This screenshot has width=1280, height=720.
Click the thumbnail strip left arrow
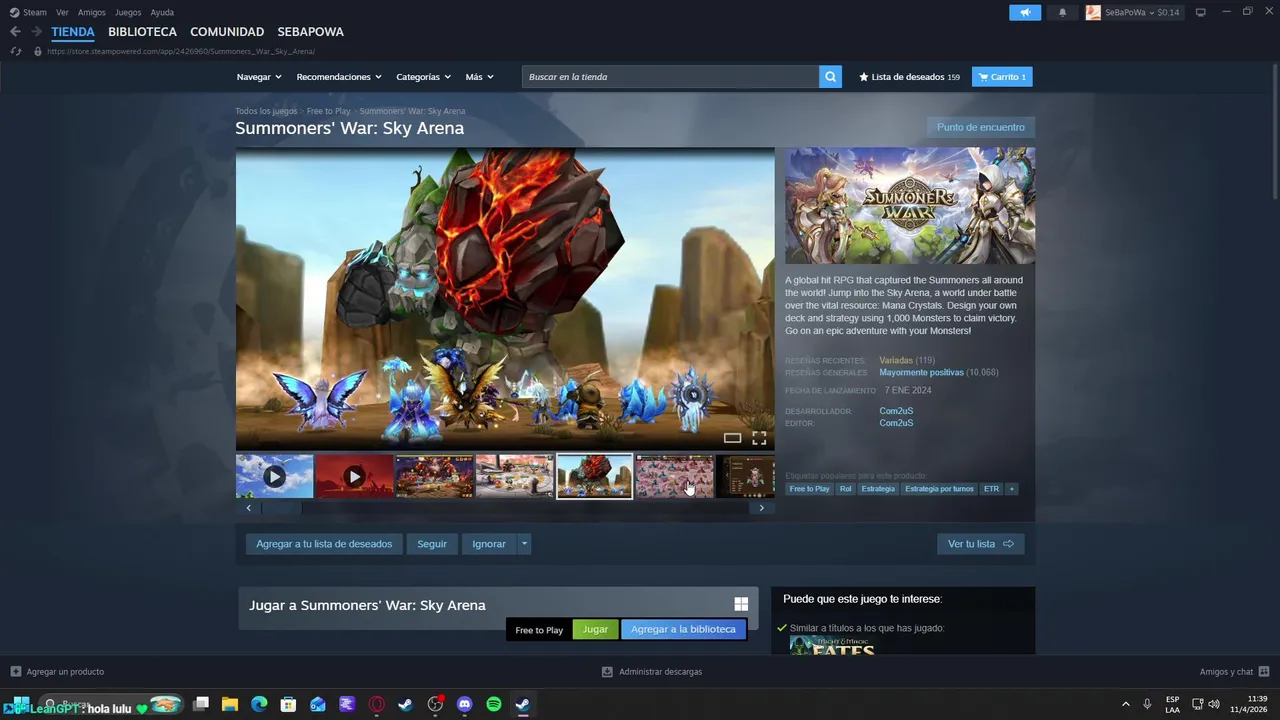click(249, 508)
